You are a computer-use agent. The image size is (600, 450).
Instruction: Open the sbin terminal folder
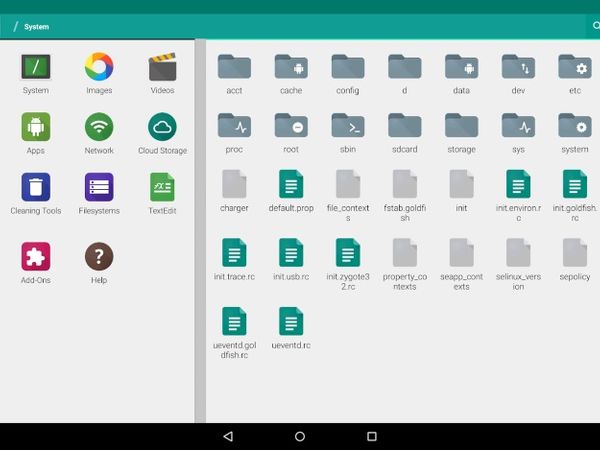coord(348,126)
